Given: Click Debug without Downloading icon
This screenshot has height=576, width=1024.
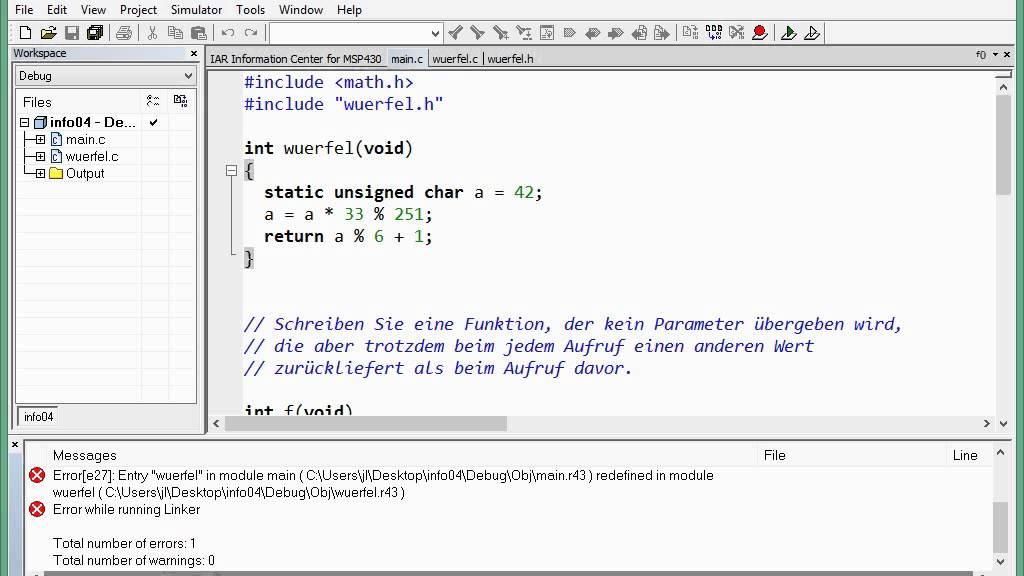Looking at the screenshot, I should [x=812, y=33].
